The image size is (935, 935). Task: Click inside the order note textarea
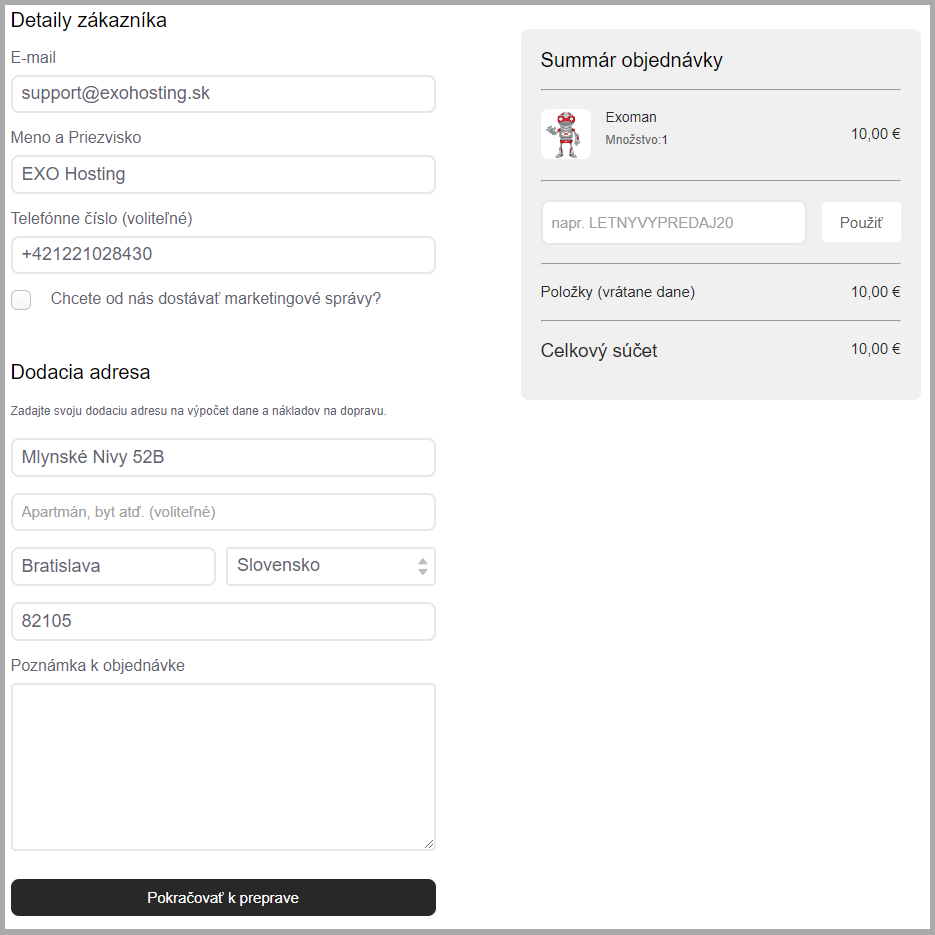point(223,766)
